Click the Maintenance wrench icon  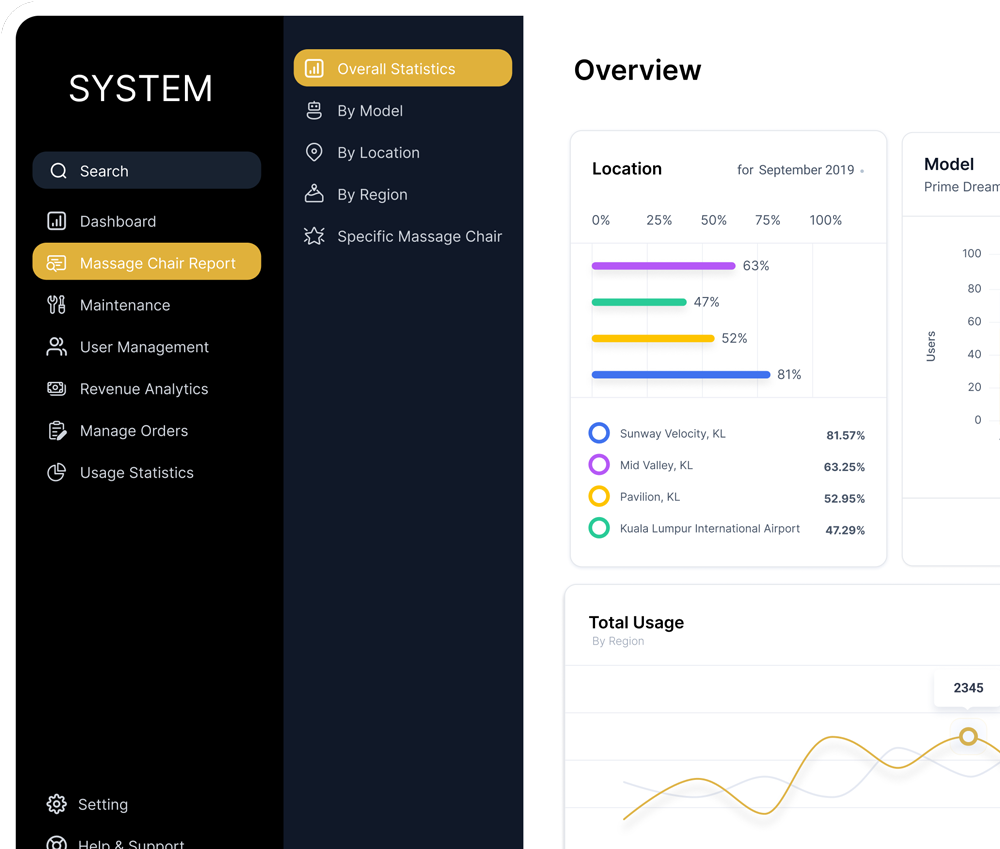pos(57,305)
